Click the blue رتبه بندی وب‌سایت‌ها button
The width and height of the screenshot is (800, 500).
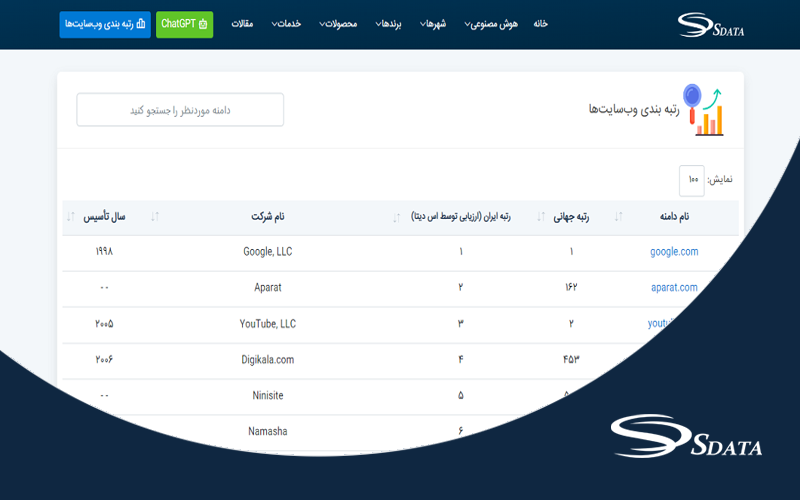pos(105,24)
